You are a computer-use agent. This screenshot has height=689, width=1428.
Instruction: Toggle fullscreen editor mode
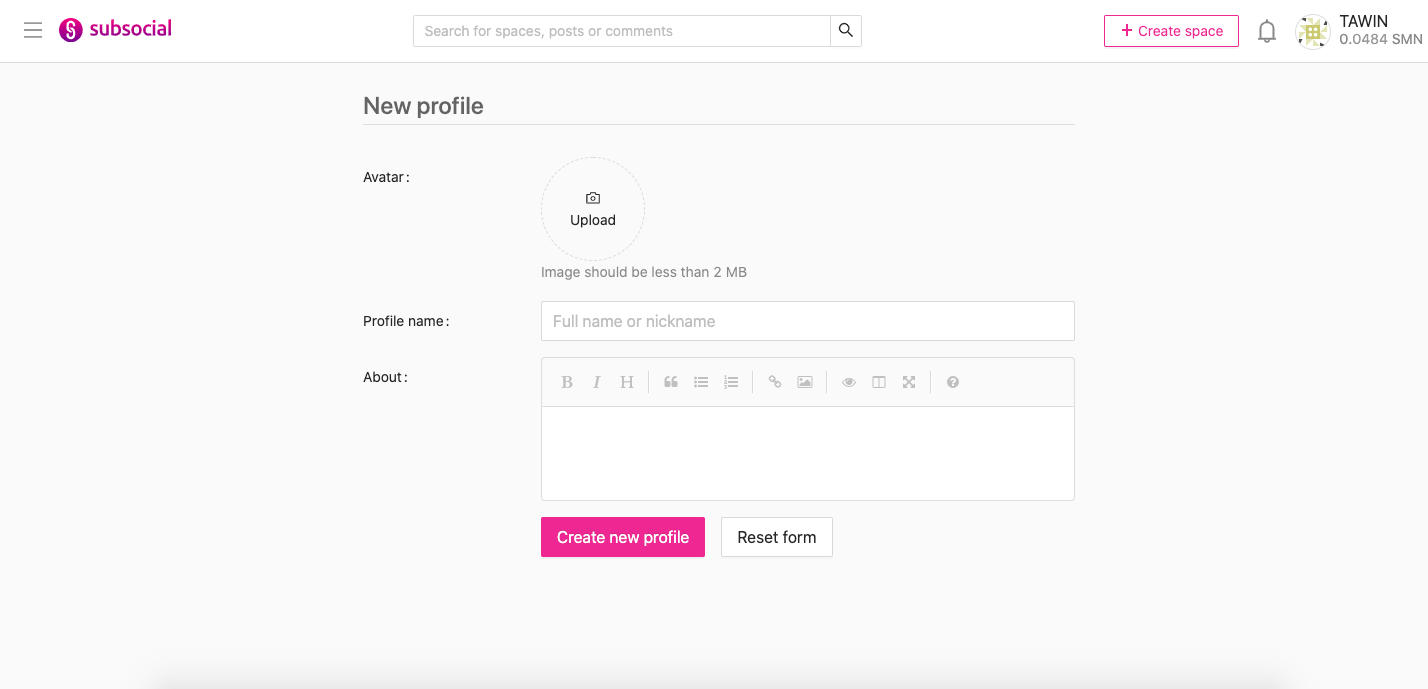pos(909,382)
